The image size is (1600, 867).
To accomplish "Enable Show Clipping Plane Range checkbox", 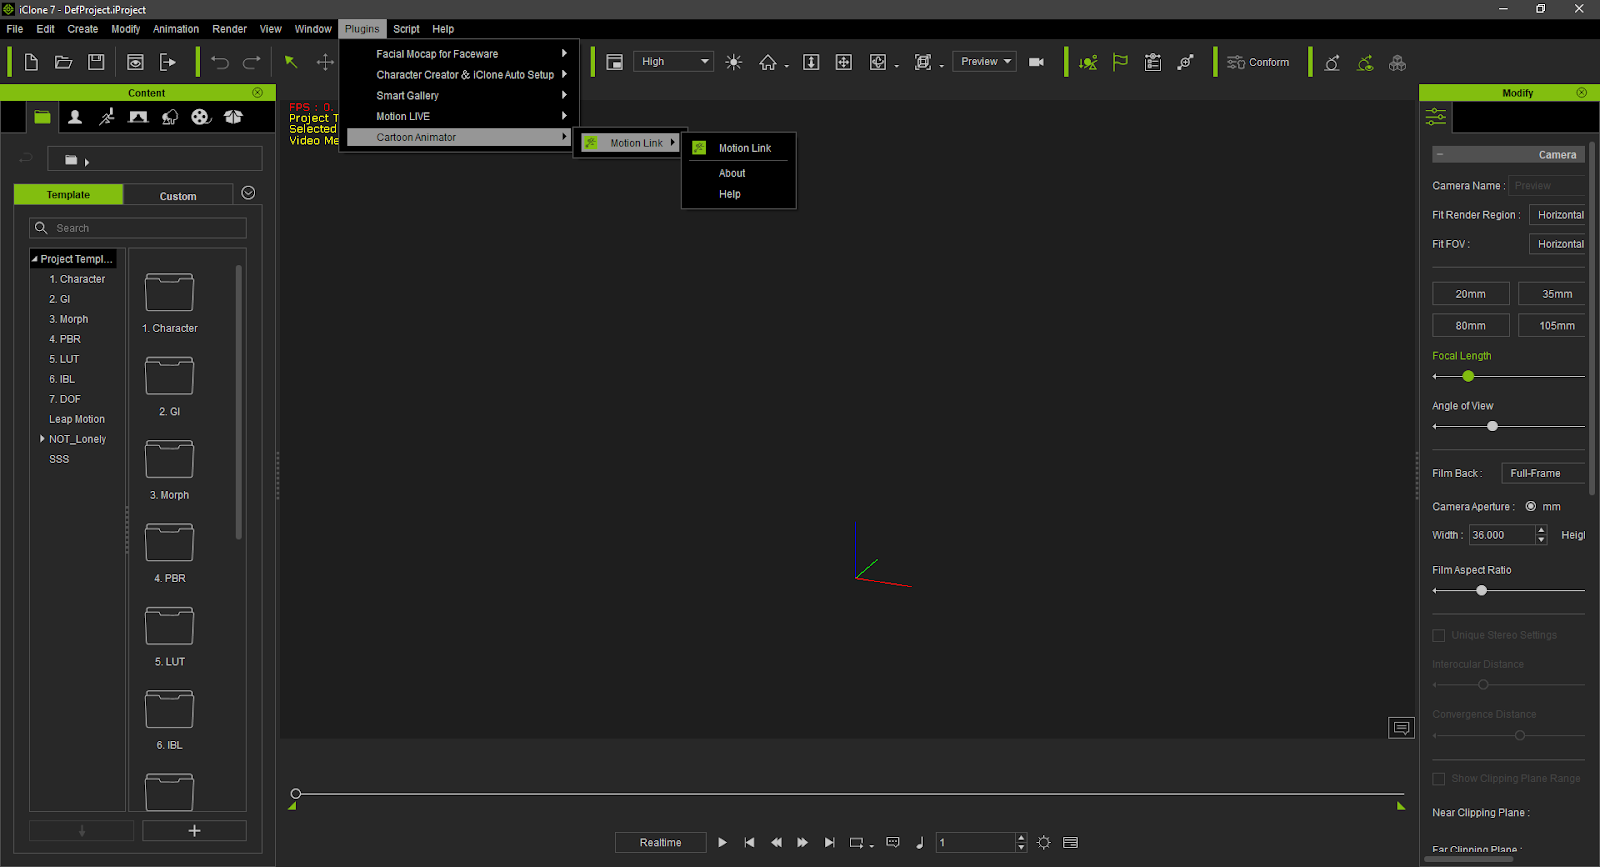I will 1439,778.
